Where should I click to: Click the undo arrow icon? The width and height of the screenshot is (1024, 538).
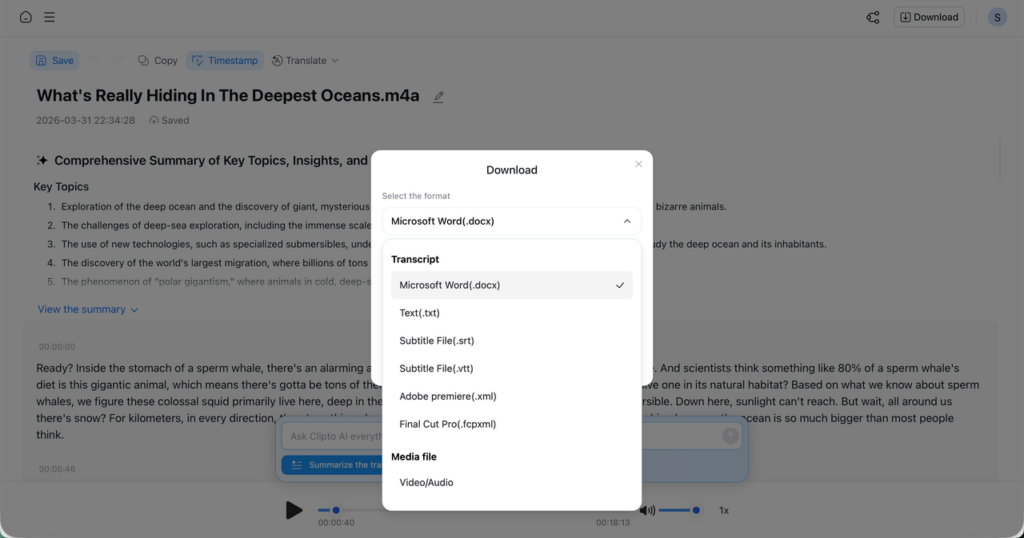94,61
